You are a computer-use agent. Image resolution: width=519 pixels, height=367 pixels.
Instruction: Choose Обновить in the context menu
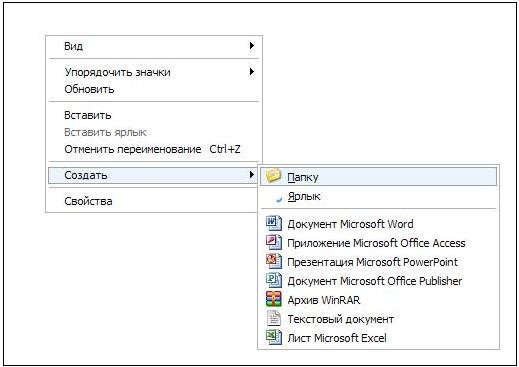point(154,89)
